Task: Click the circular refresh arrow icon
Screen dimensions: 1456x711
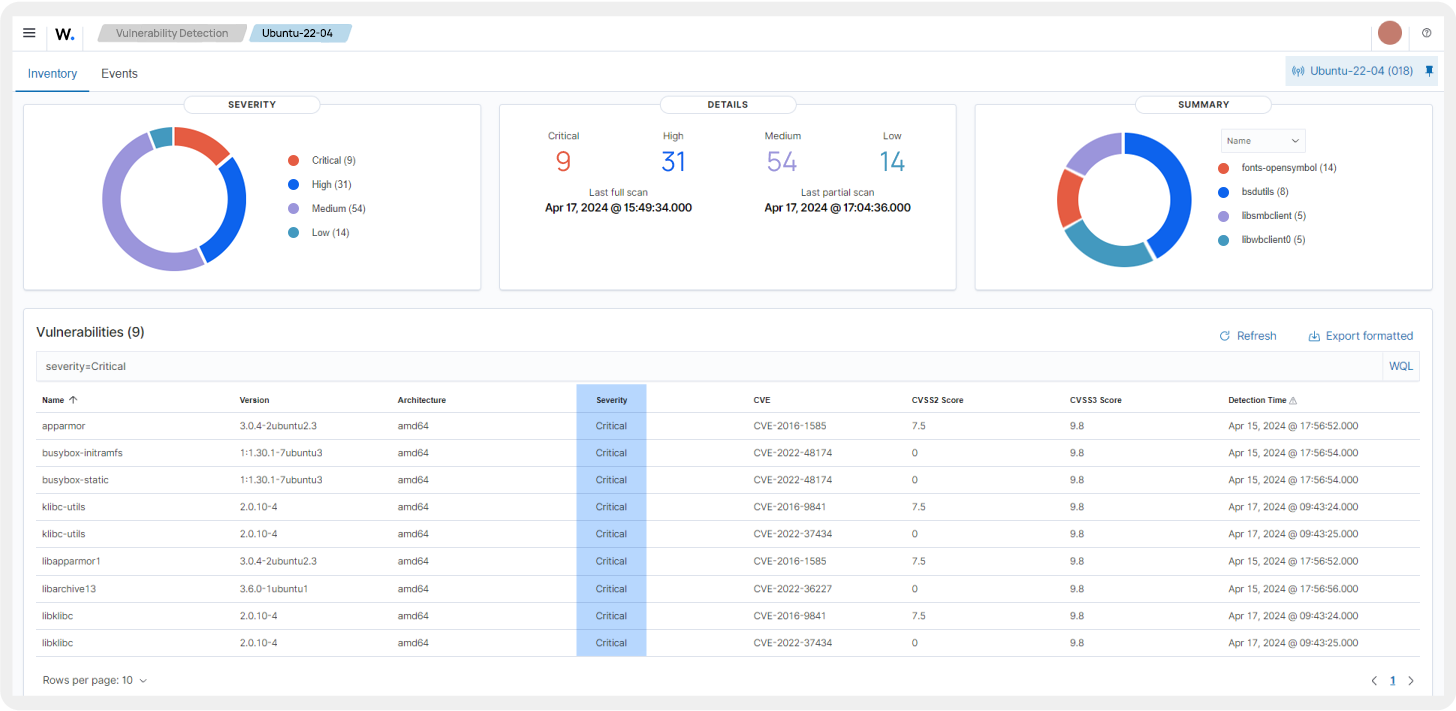Action: click(1223, 336)
